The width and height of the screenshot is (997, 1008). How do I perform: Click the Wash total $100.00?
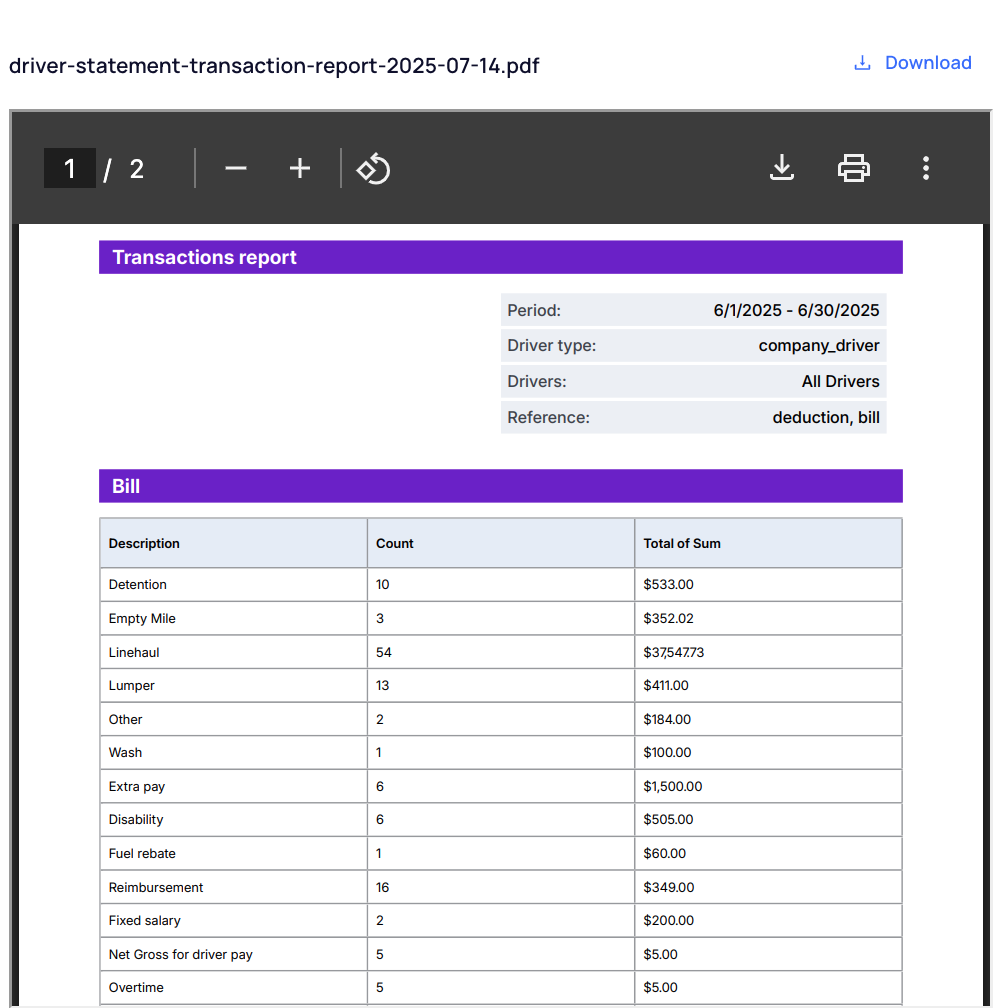[x=667, y=752]
